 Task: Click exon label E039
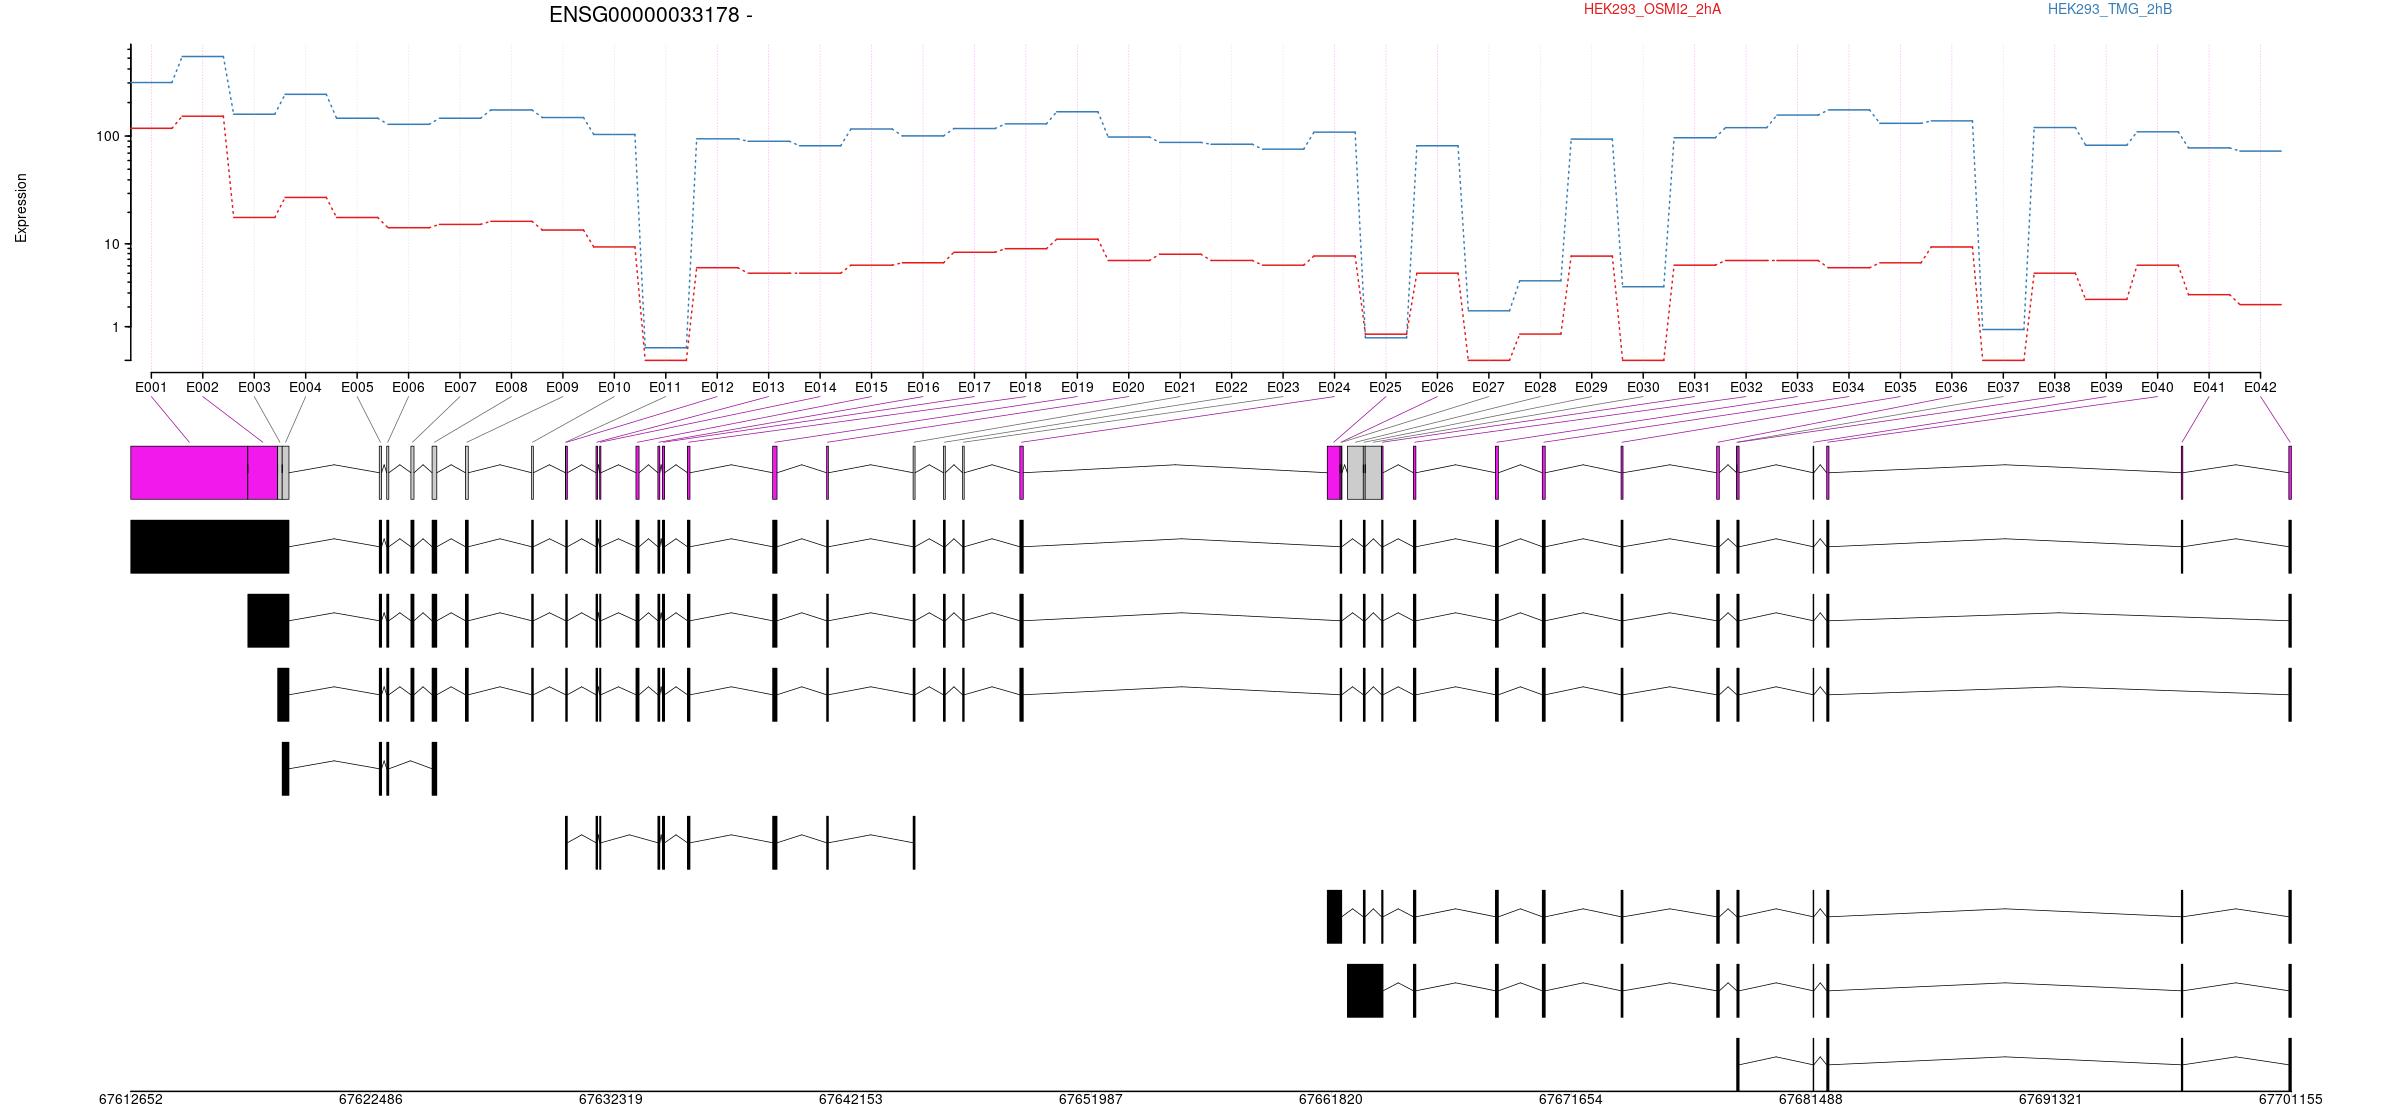click(2106, 387)
